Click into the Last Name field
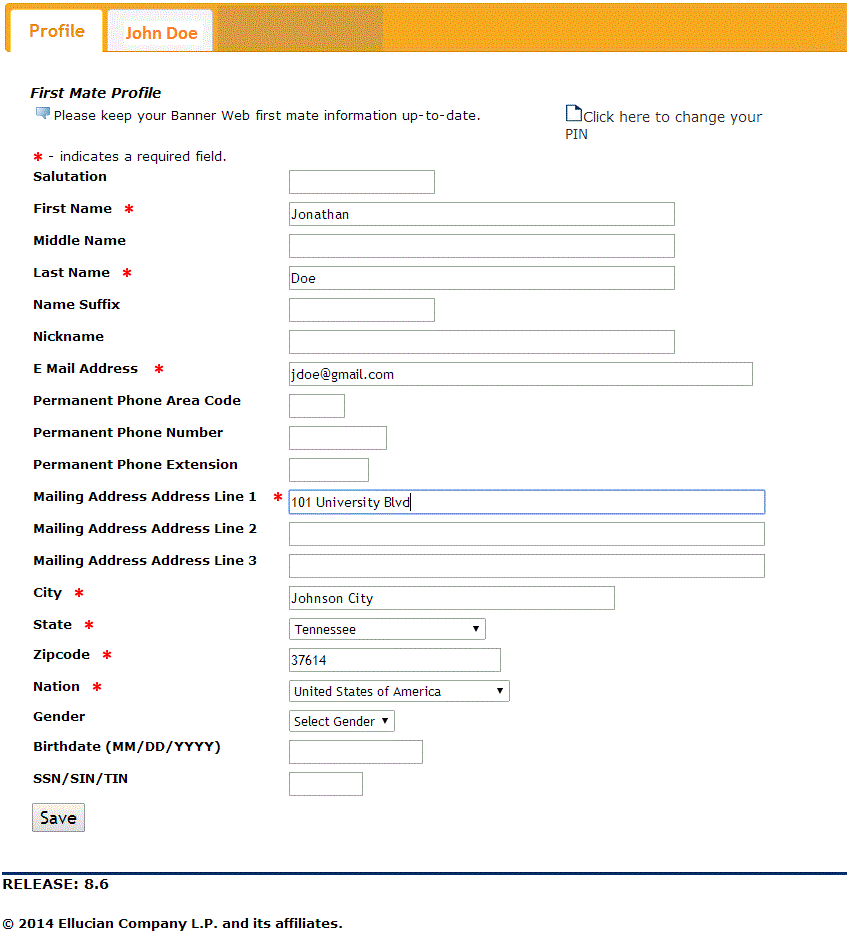847x944 pixels. [x=481, y=278]
